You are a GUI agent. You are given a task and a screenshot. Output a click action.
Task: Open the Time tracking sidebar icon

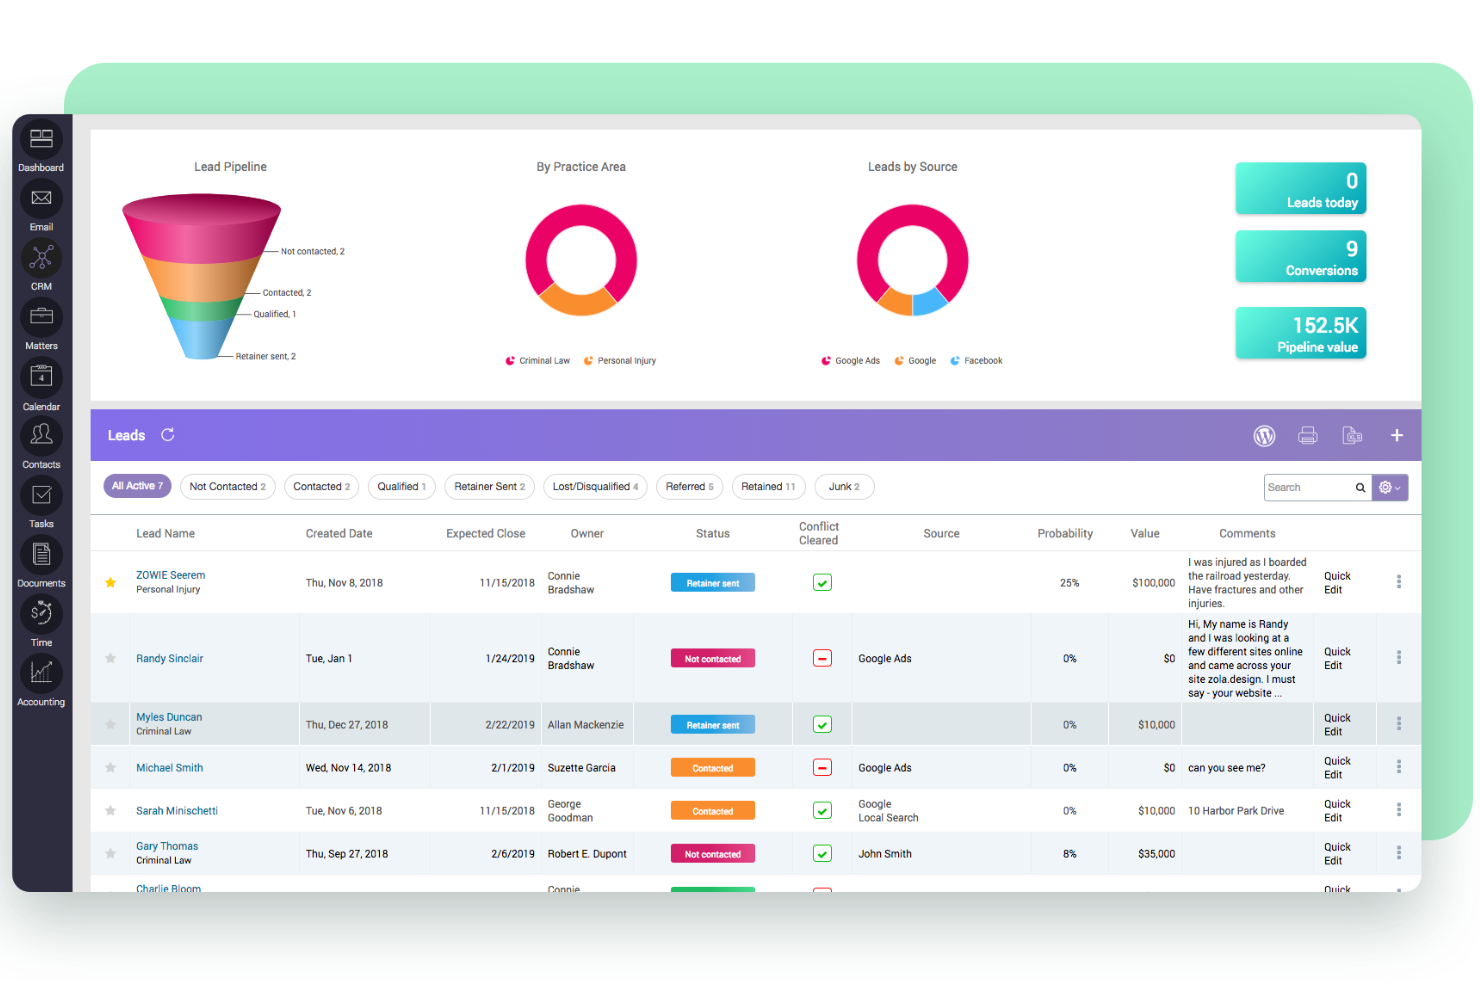coord(41,614)
